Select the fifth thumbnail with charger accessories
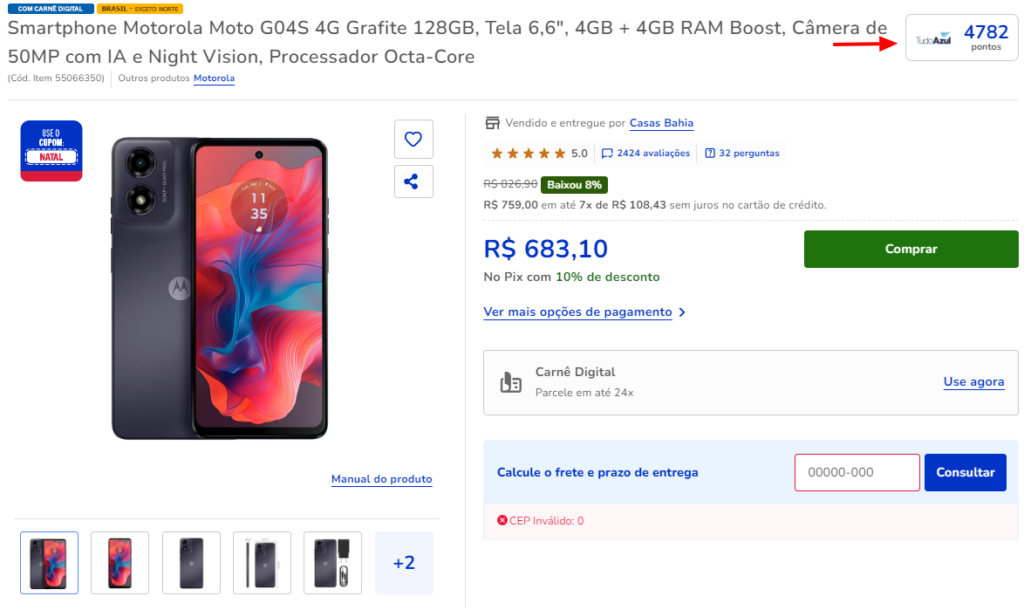Viewport: 1024px width, 610px height. pos(332,563)
